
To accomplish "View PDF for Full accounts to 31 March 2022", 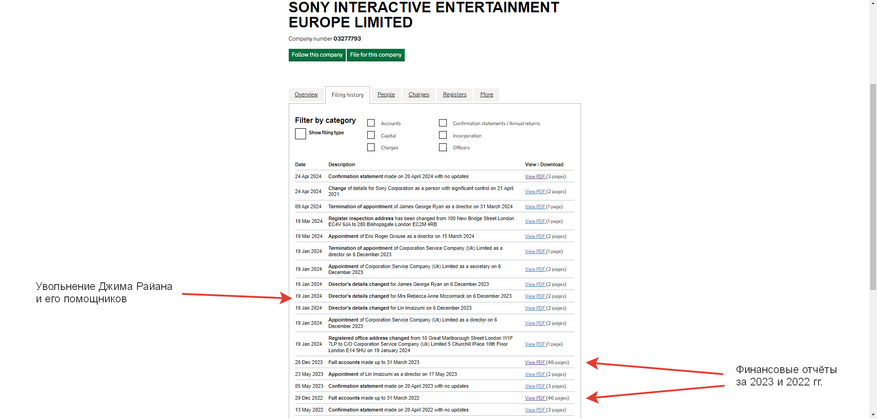I will click(x=535, y=398).
